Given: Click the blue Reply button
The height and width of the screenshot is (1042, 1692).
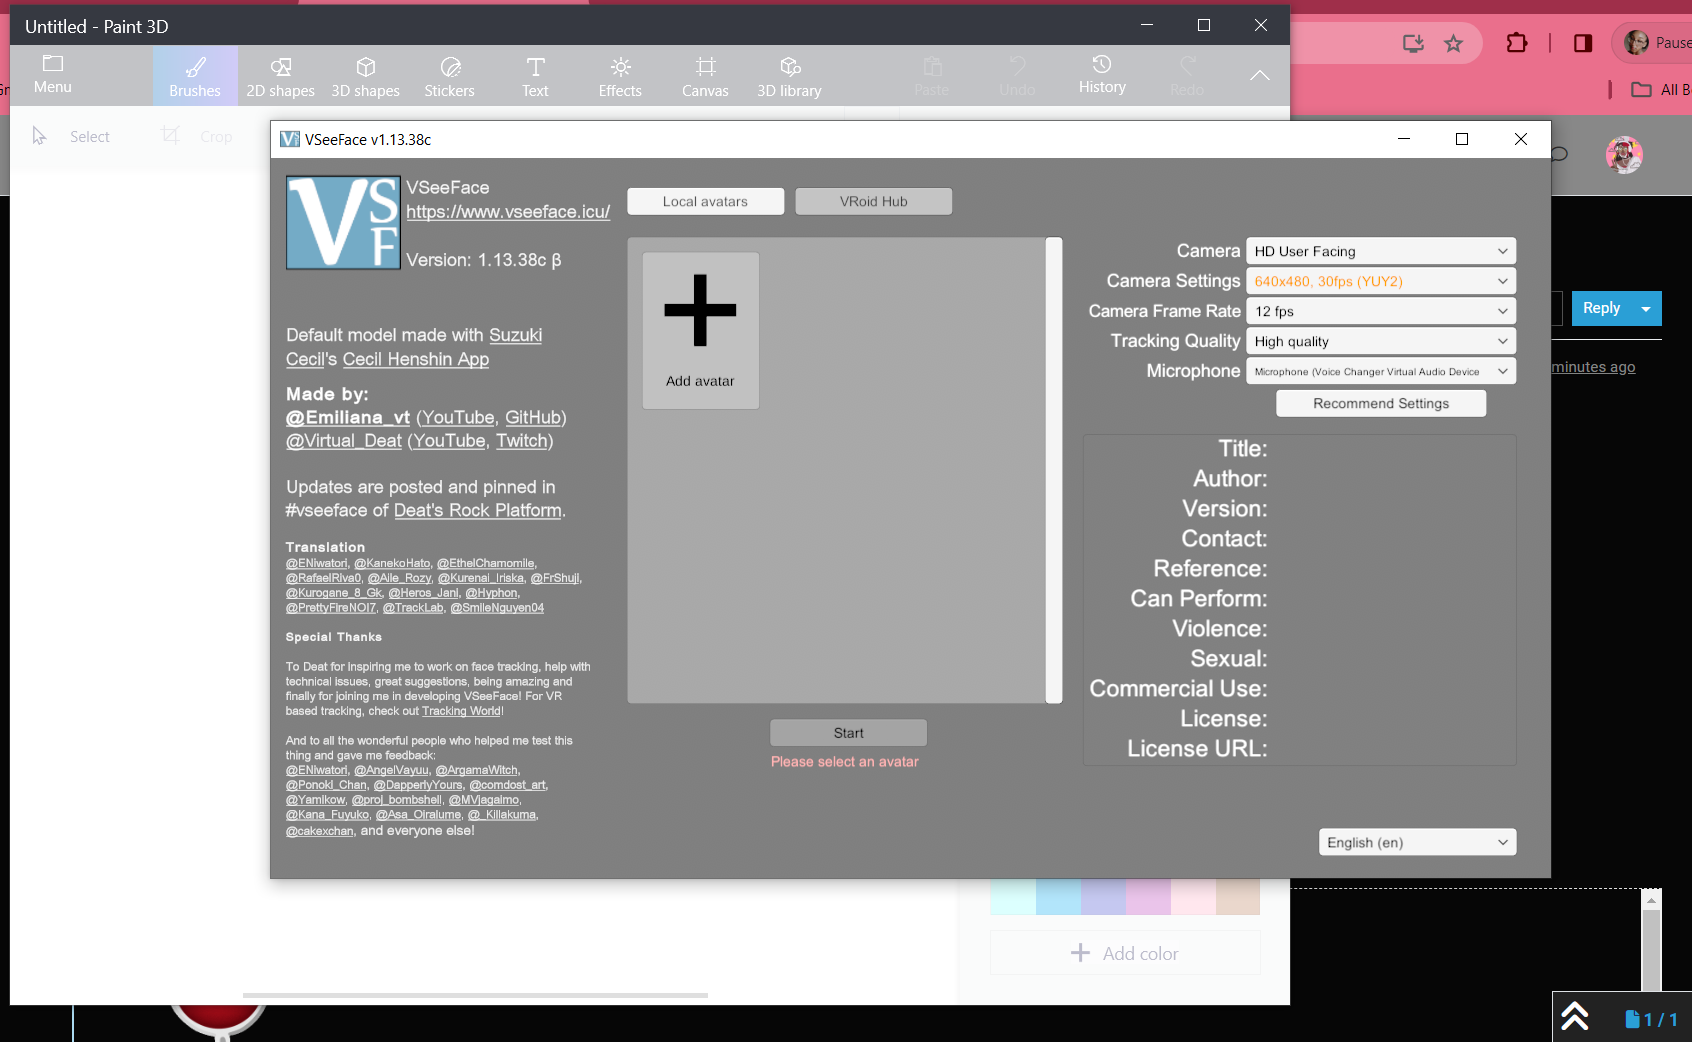Looking at the screenshot, I should coord(1601,309).
